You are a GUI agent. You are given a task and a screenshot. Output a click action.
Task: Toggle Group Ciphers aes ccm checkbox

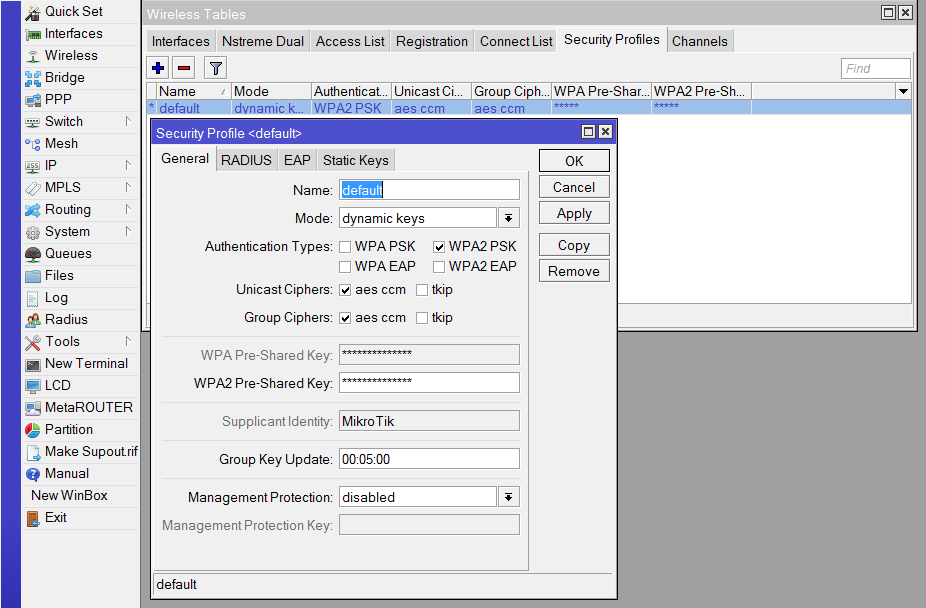click(x=345, y=318)
